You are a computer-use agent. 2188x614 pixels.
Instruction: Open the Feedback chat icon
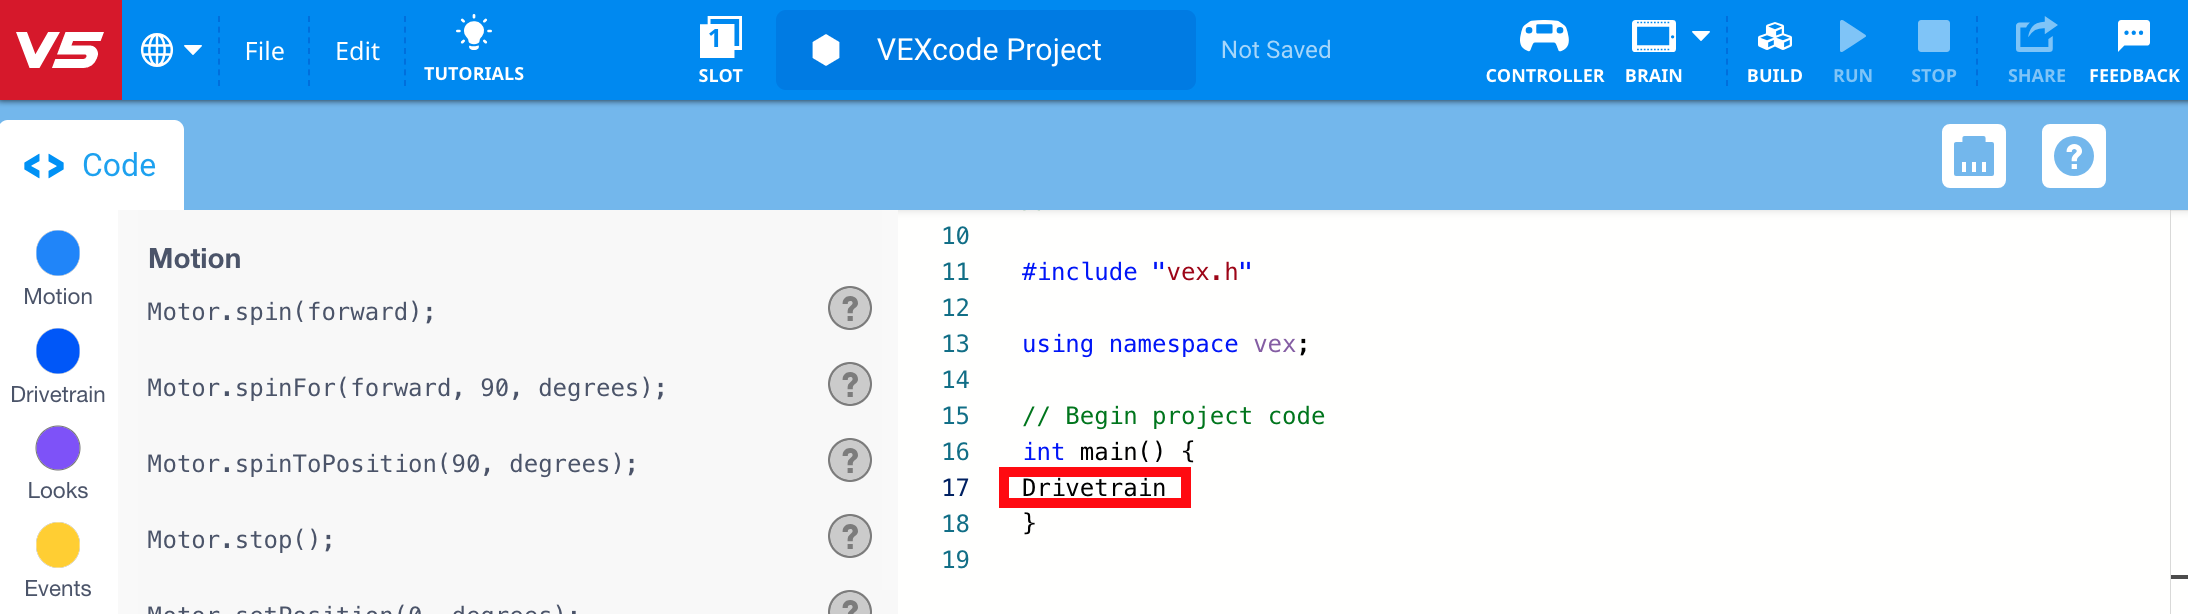tap(2133, 38)
